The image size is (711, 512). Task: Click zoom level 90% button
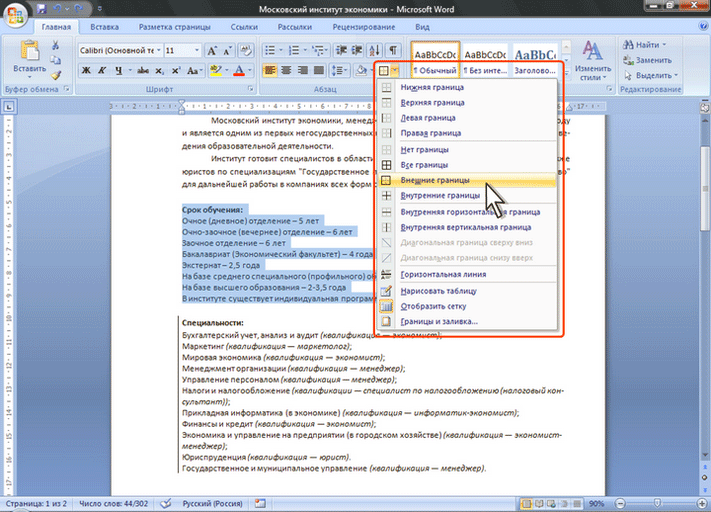coord(596,503)
